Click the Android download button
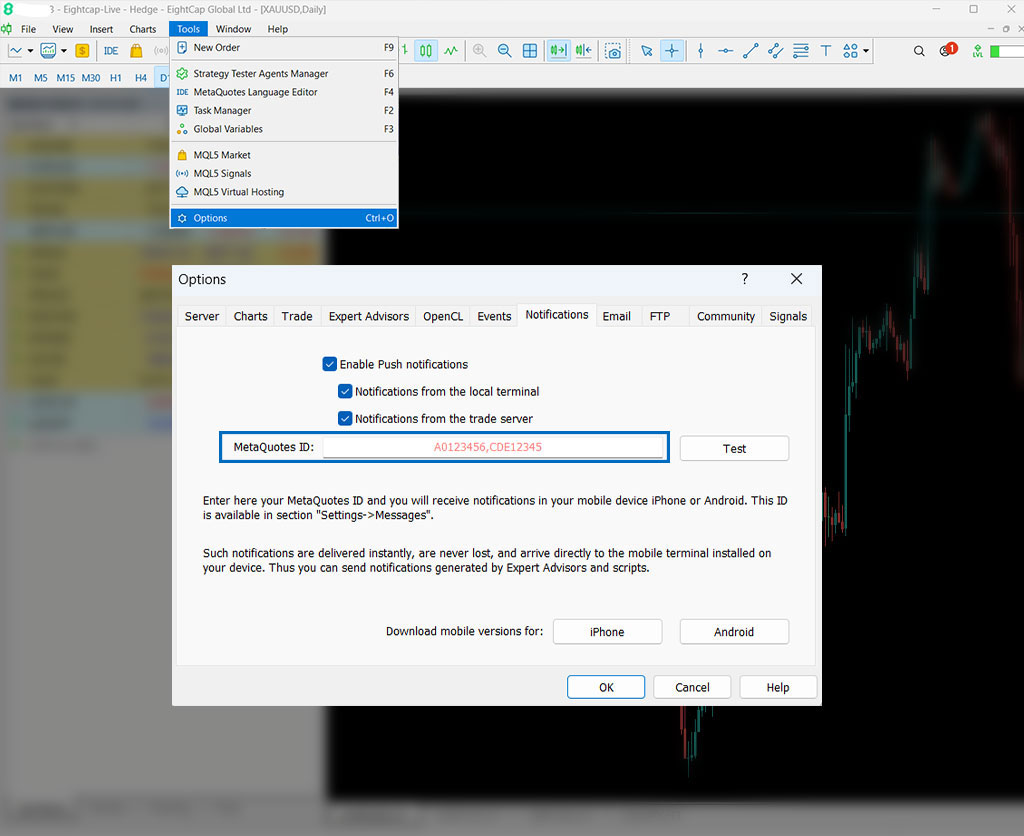The height and width of the screenshot is (836, 1024). click(734, 632)
